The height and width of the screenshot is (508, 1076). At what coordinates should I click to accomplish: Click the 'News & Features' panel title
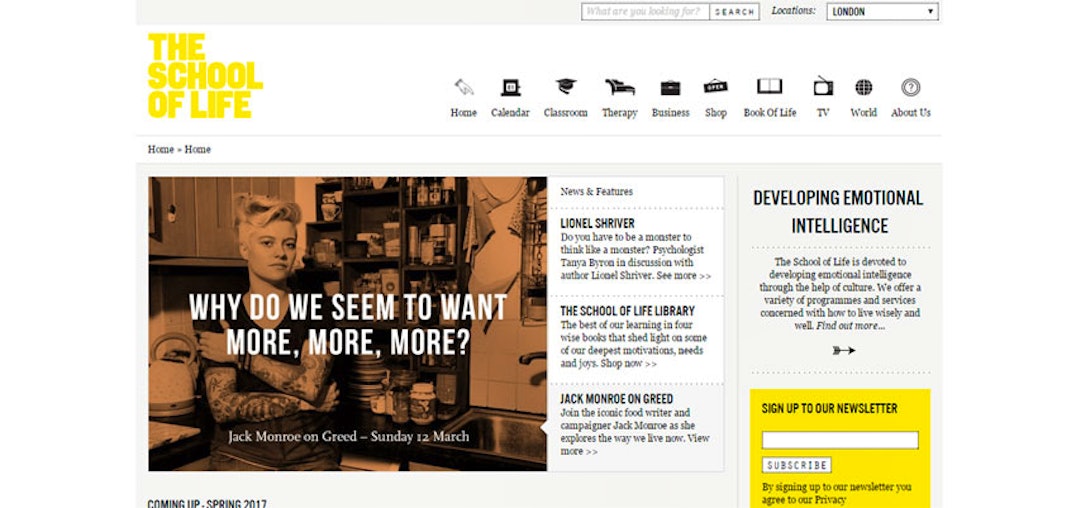[x=596, y=192]
